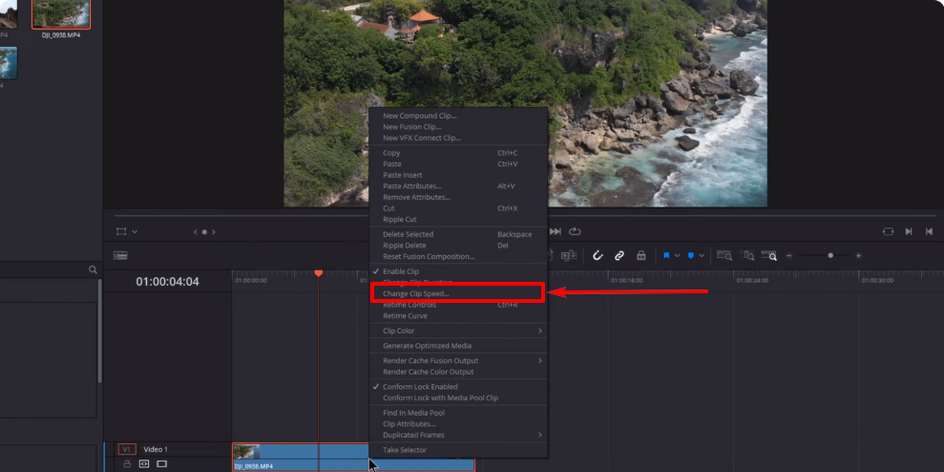Toggle Conform Lock Enabled checkmark

click(458, 387)
